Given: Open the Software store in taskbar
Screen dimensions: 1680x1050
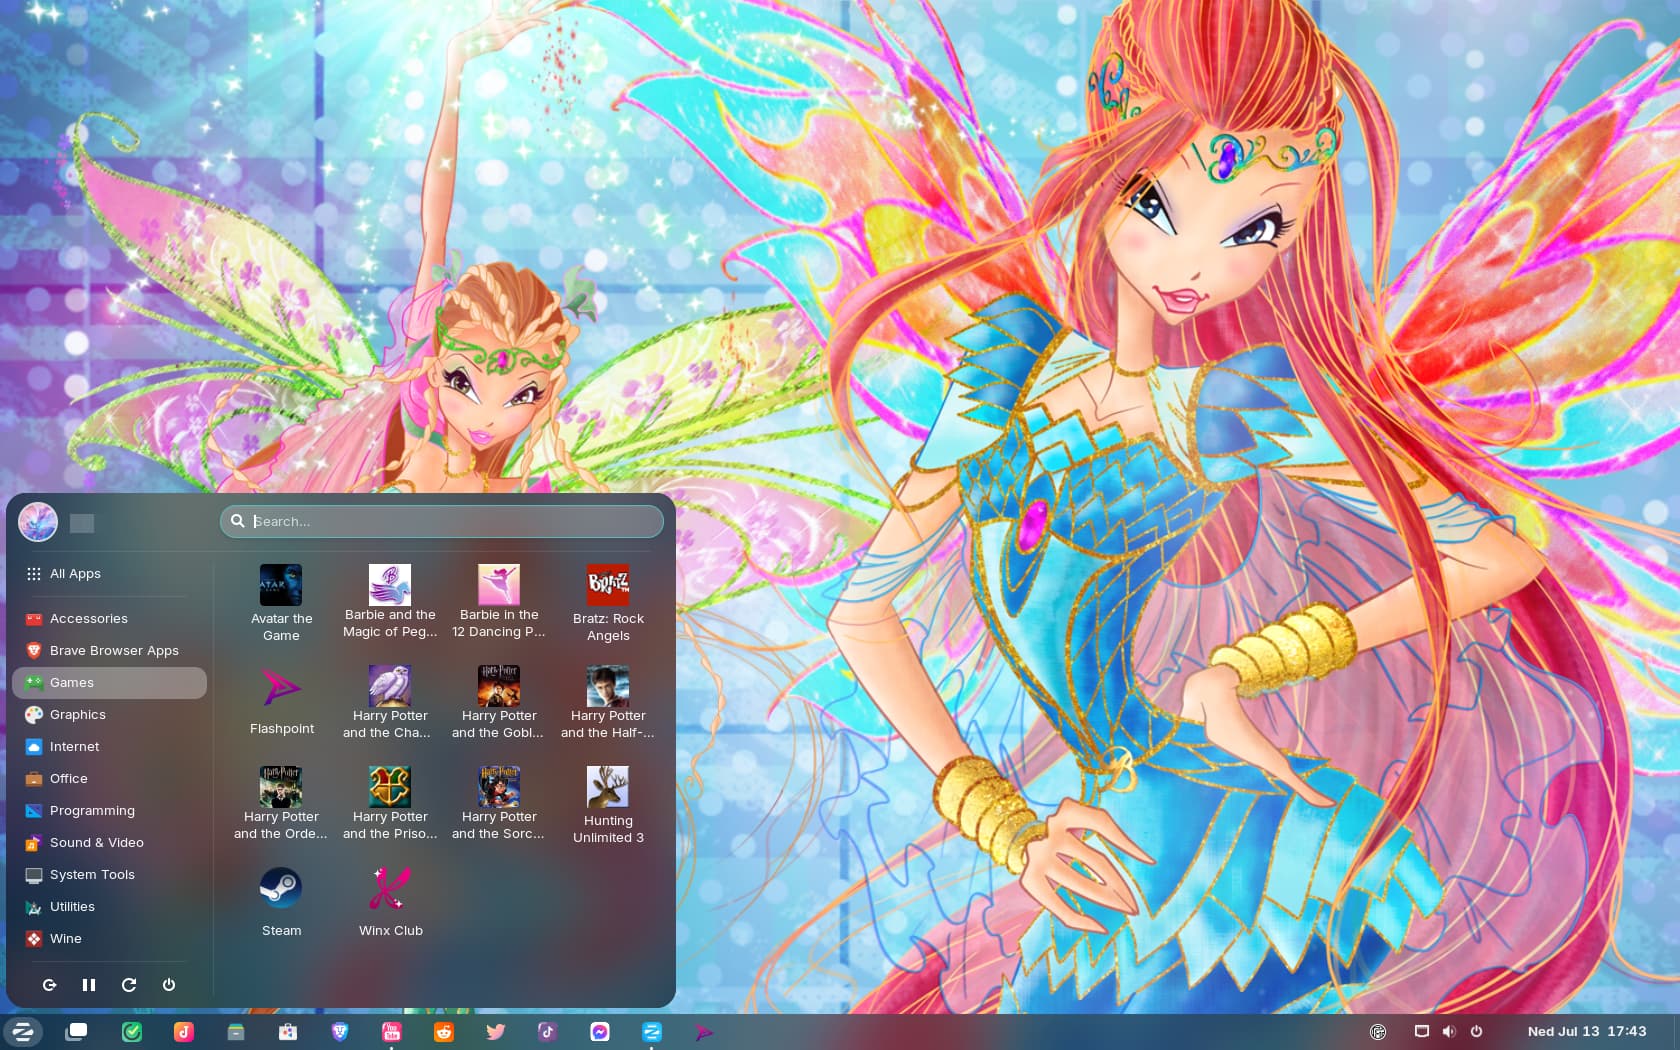Looking at the screenshot, I should pyautogui.click(x=288, y=1032).
